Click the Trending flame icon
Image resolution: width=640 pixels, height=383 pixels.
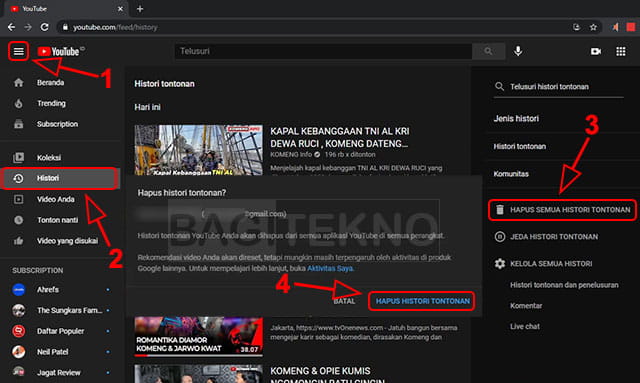point(18,103)
